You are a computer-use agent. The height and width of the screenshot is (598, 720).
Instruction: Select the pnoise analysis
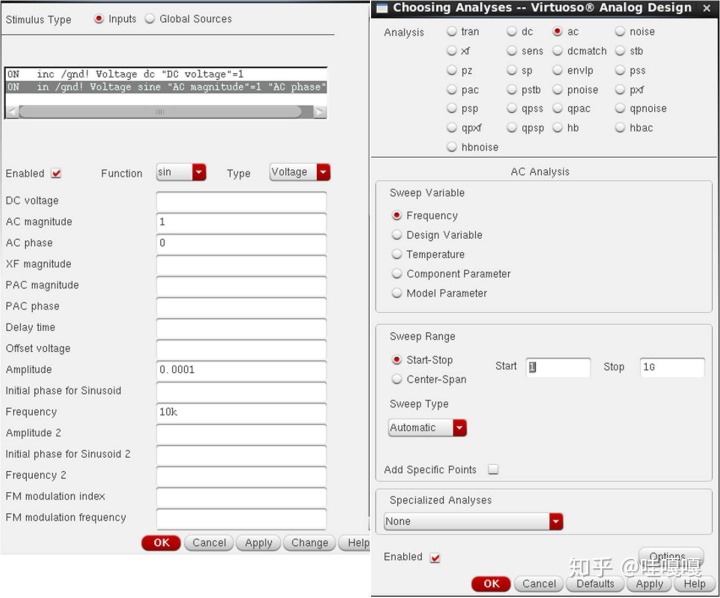pos(557,90)
